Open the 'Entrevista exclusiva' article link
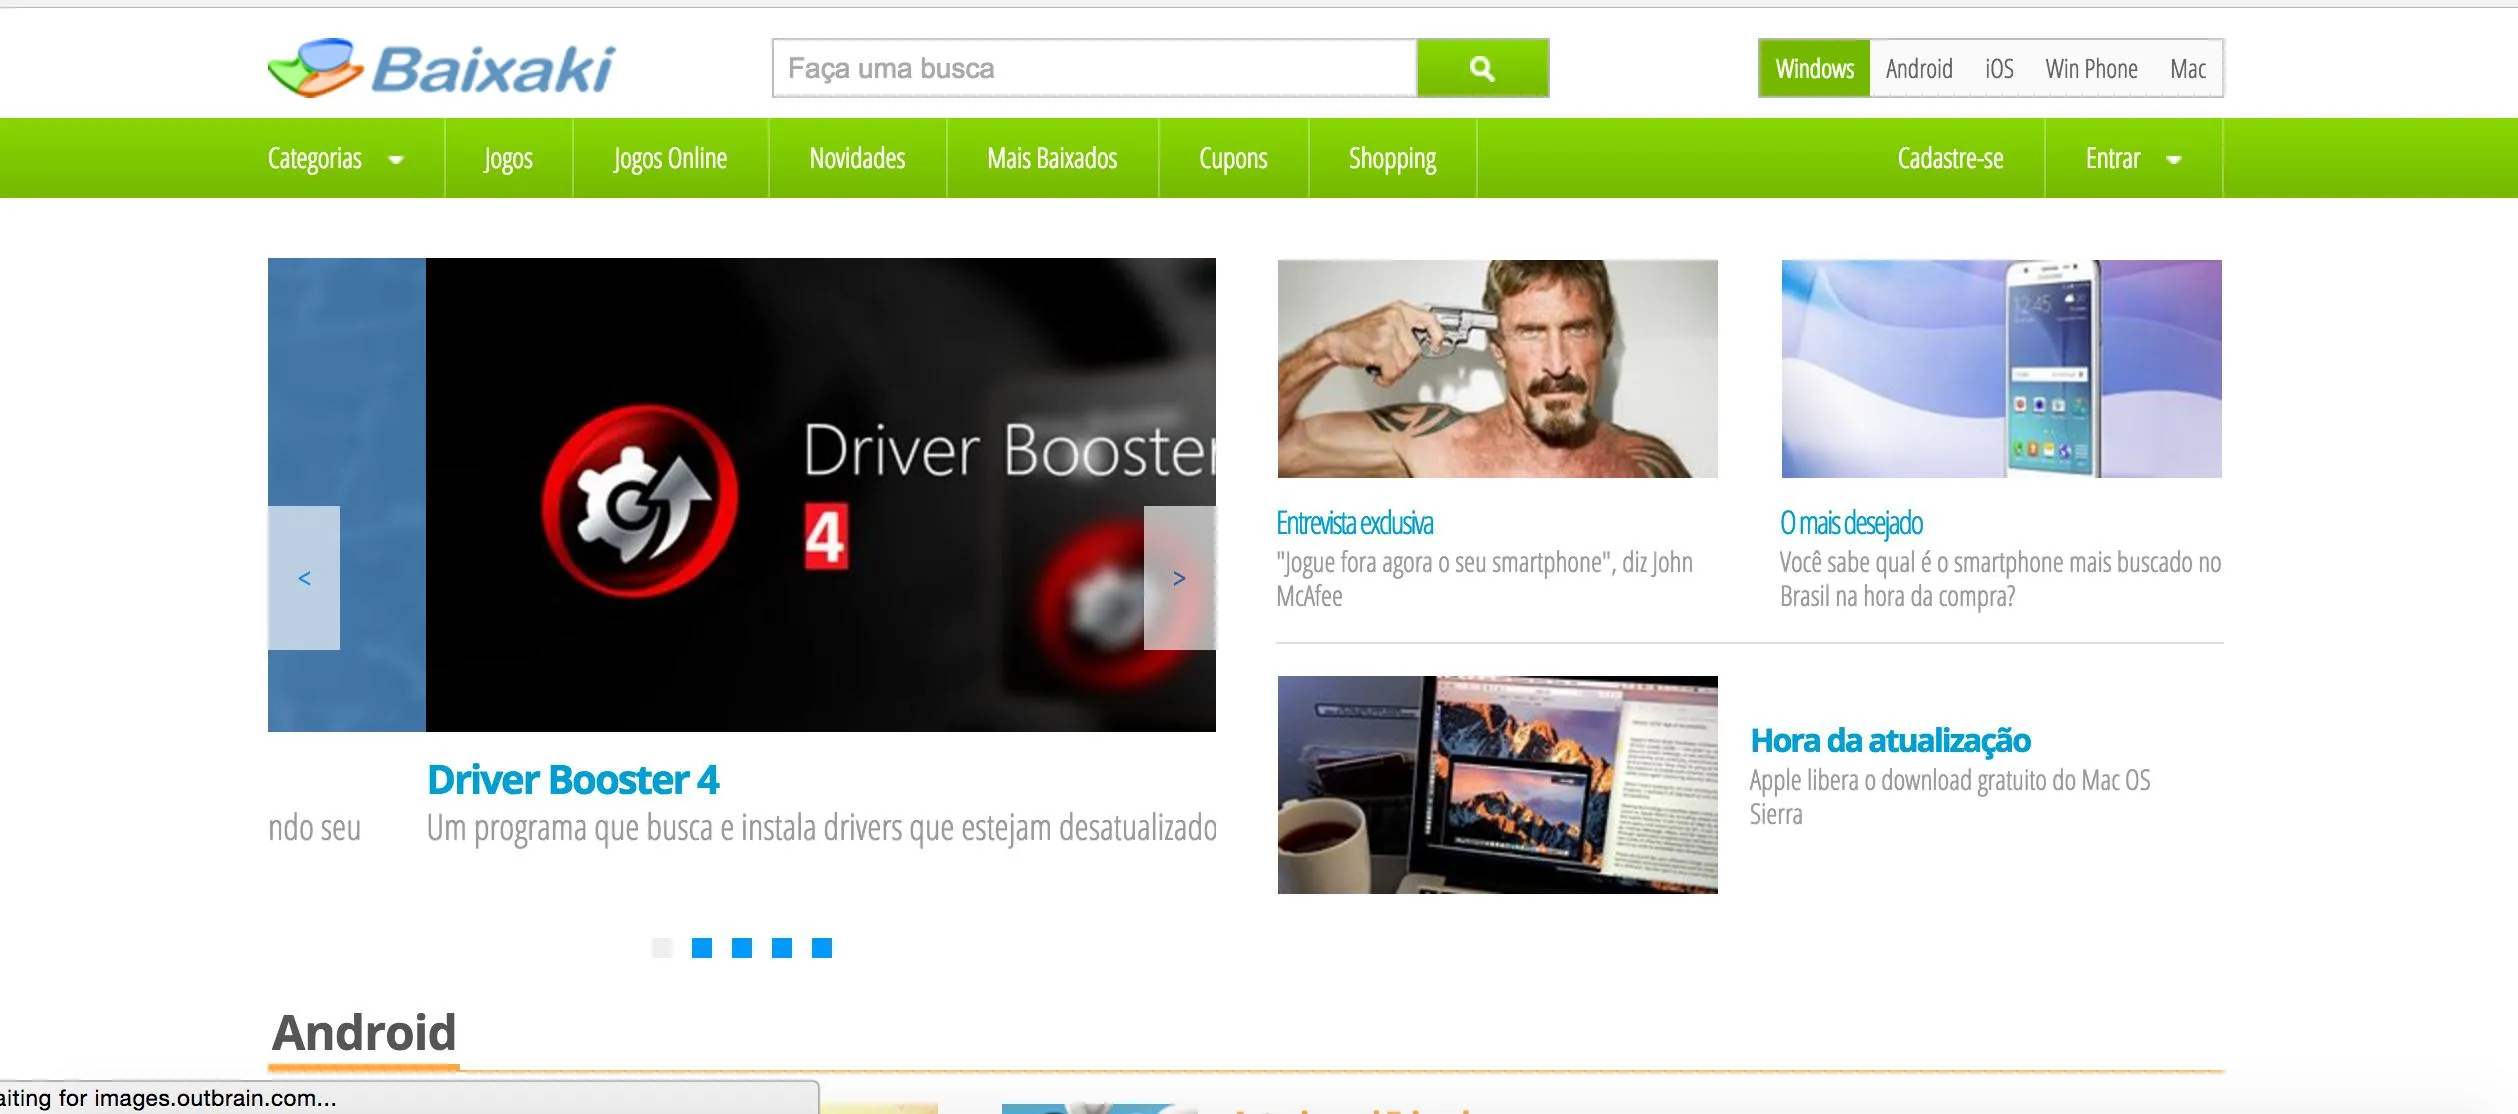The image size is (2518, 1114). point(1355,523)
